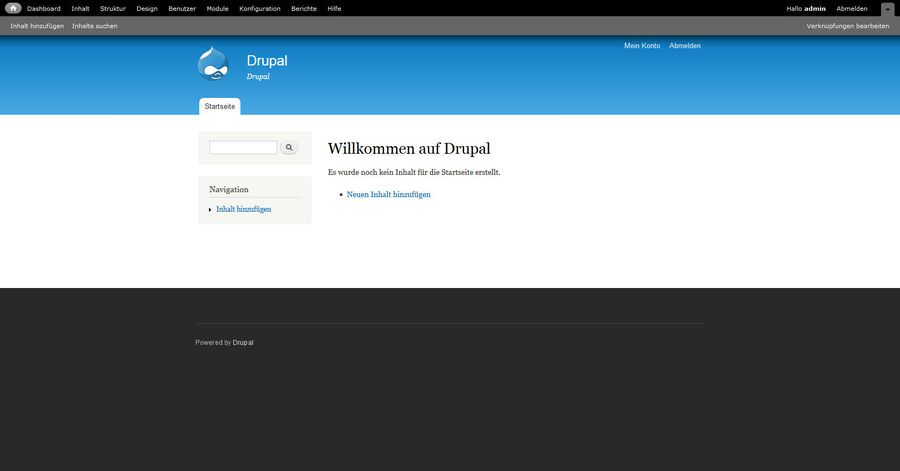Open the Berichte menu
Viewport: 900px width, 471px height.
[x=304, y=9]
